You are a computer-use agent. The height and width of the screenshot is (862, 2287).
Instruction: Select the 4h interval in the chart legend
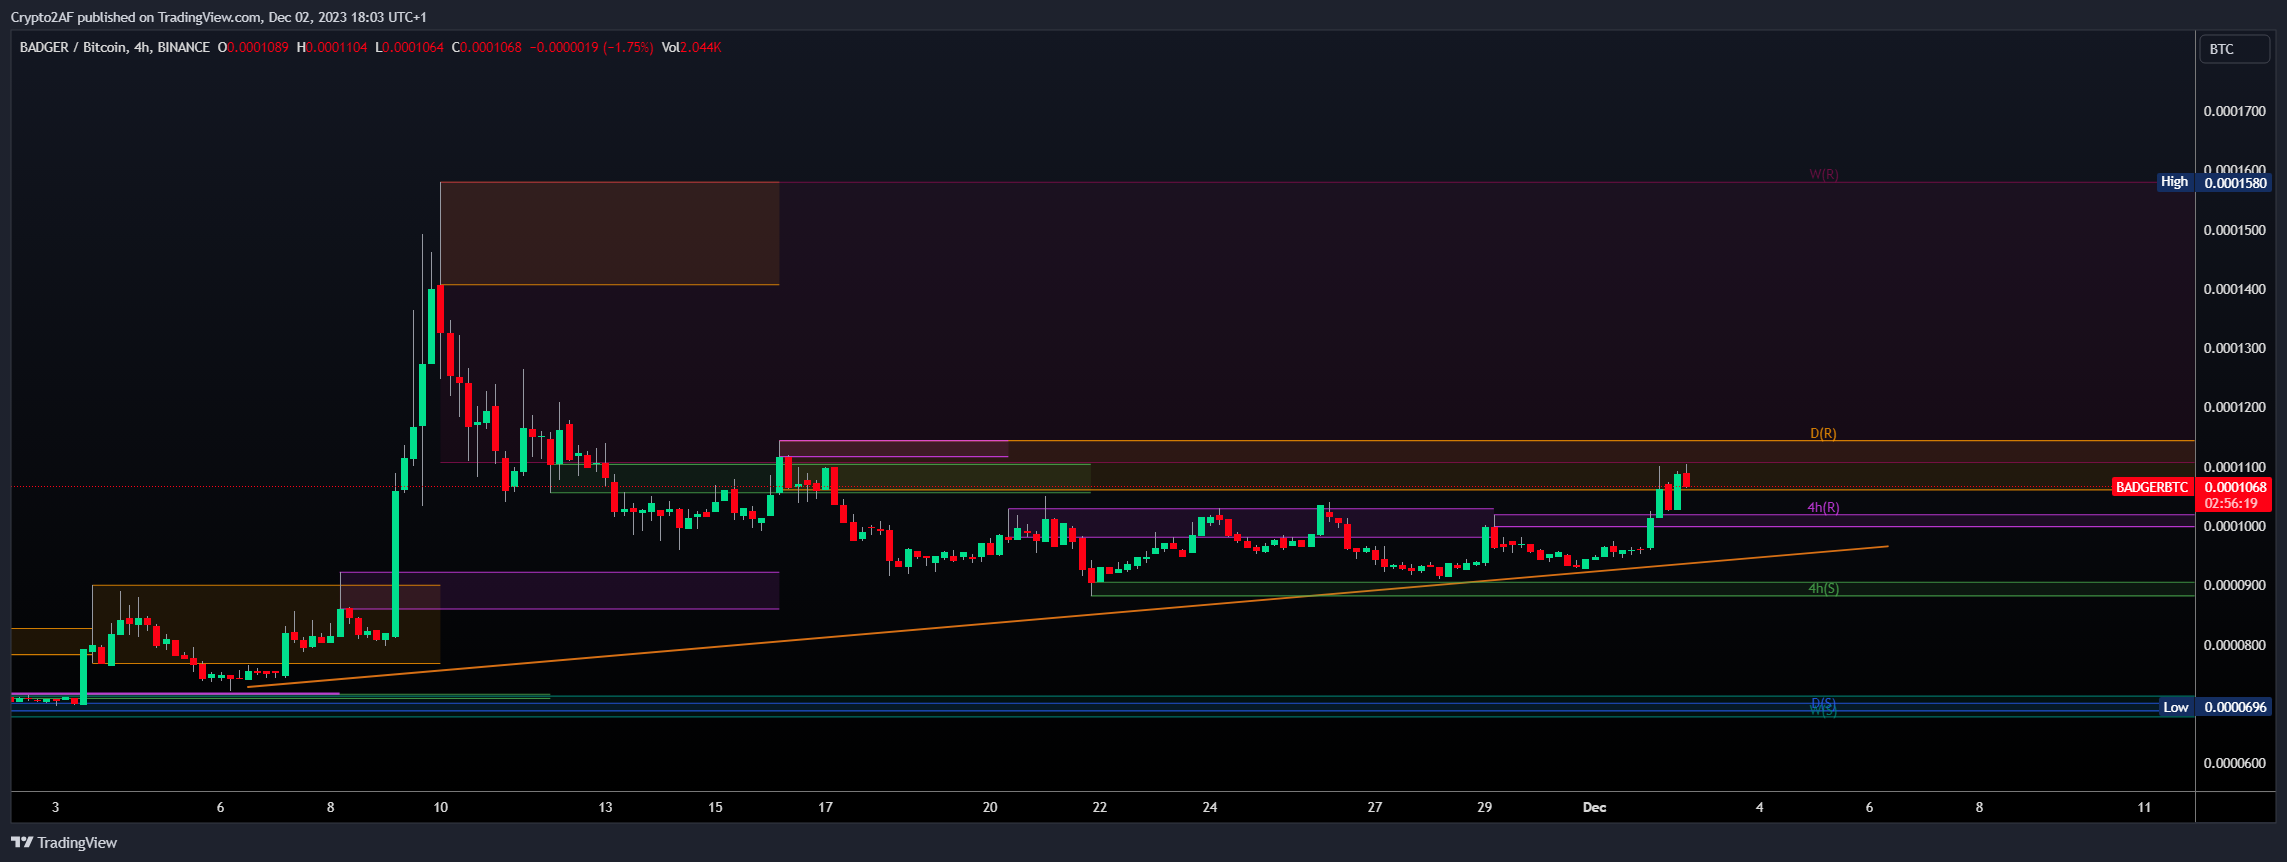142,47
